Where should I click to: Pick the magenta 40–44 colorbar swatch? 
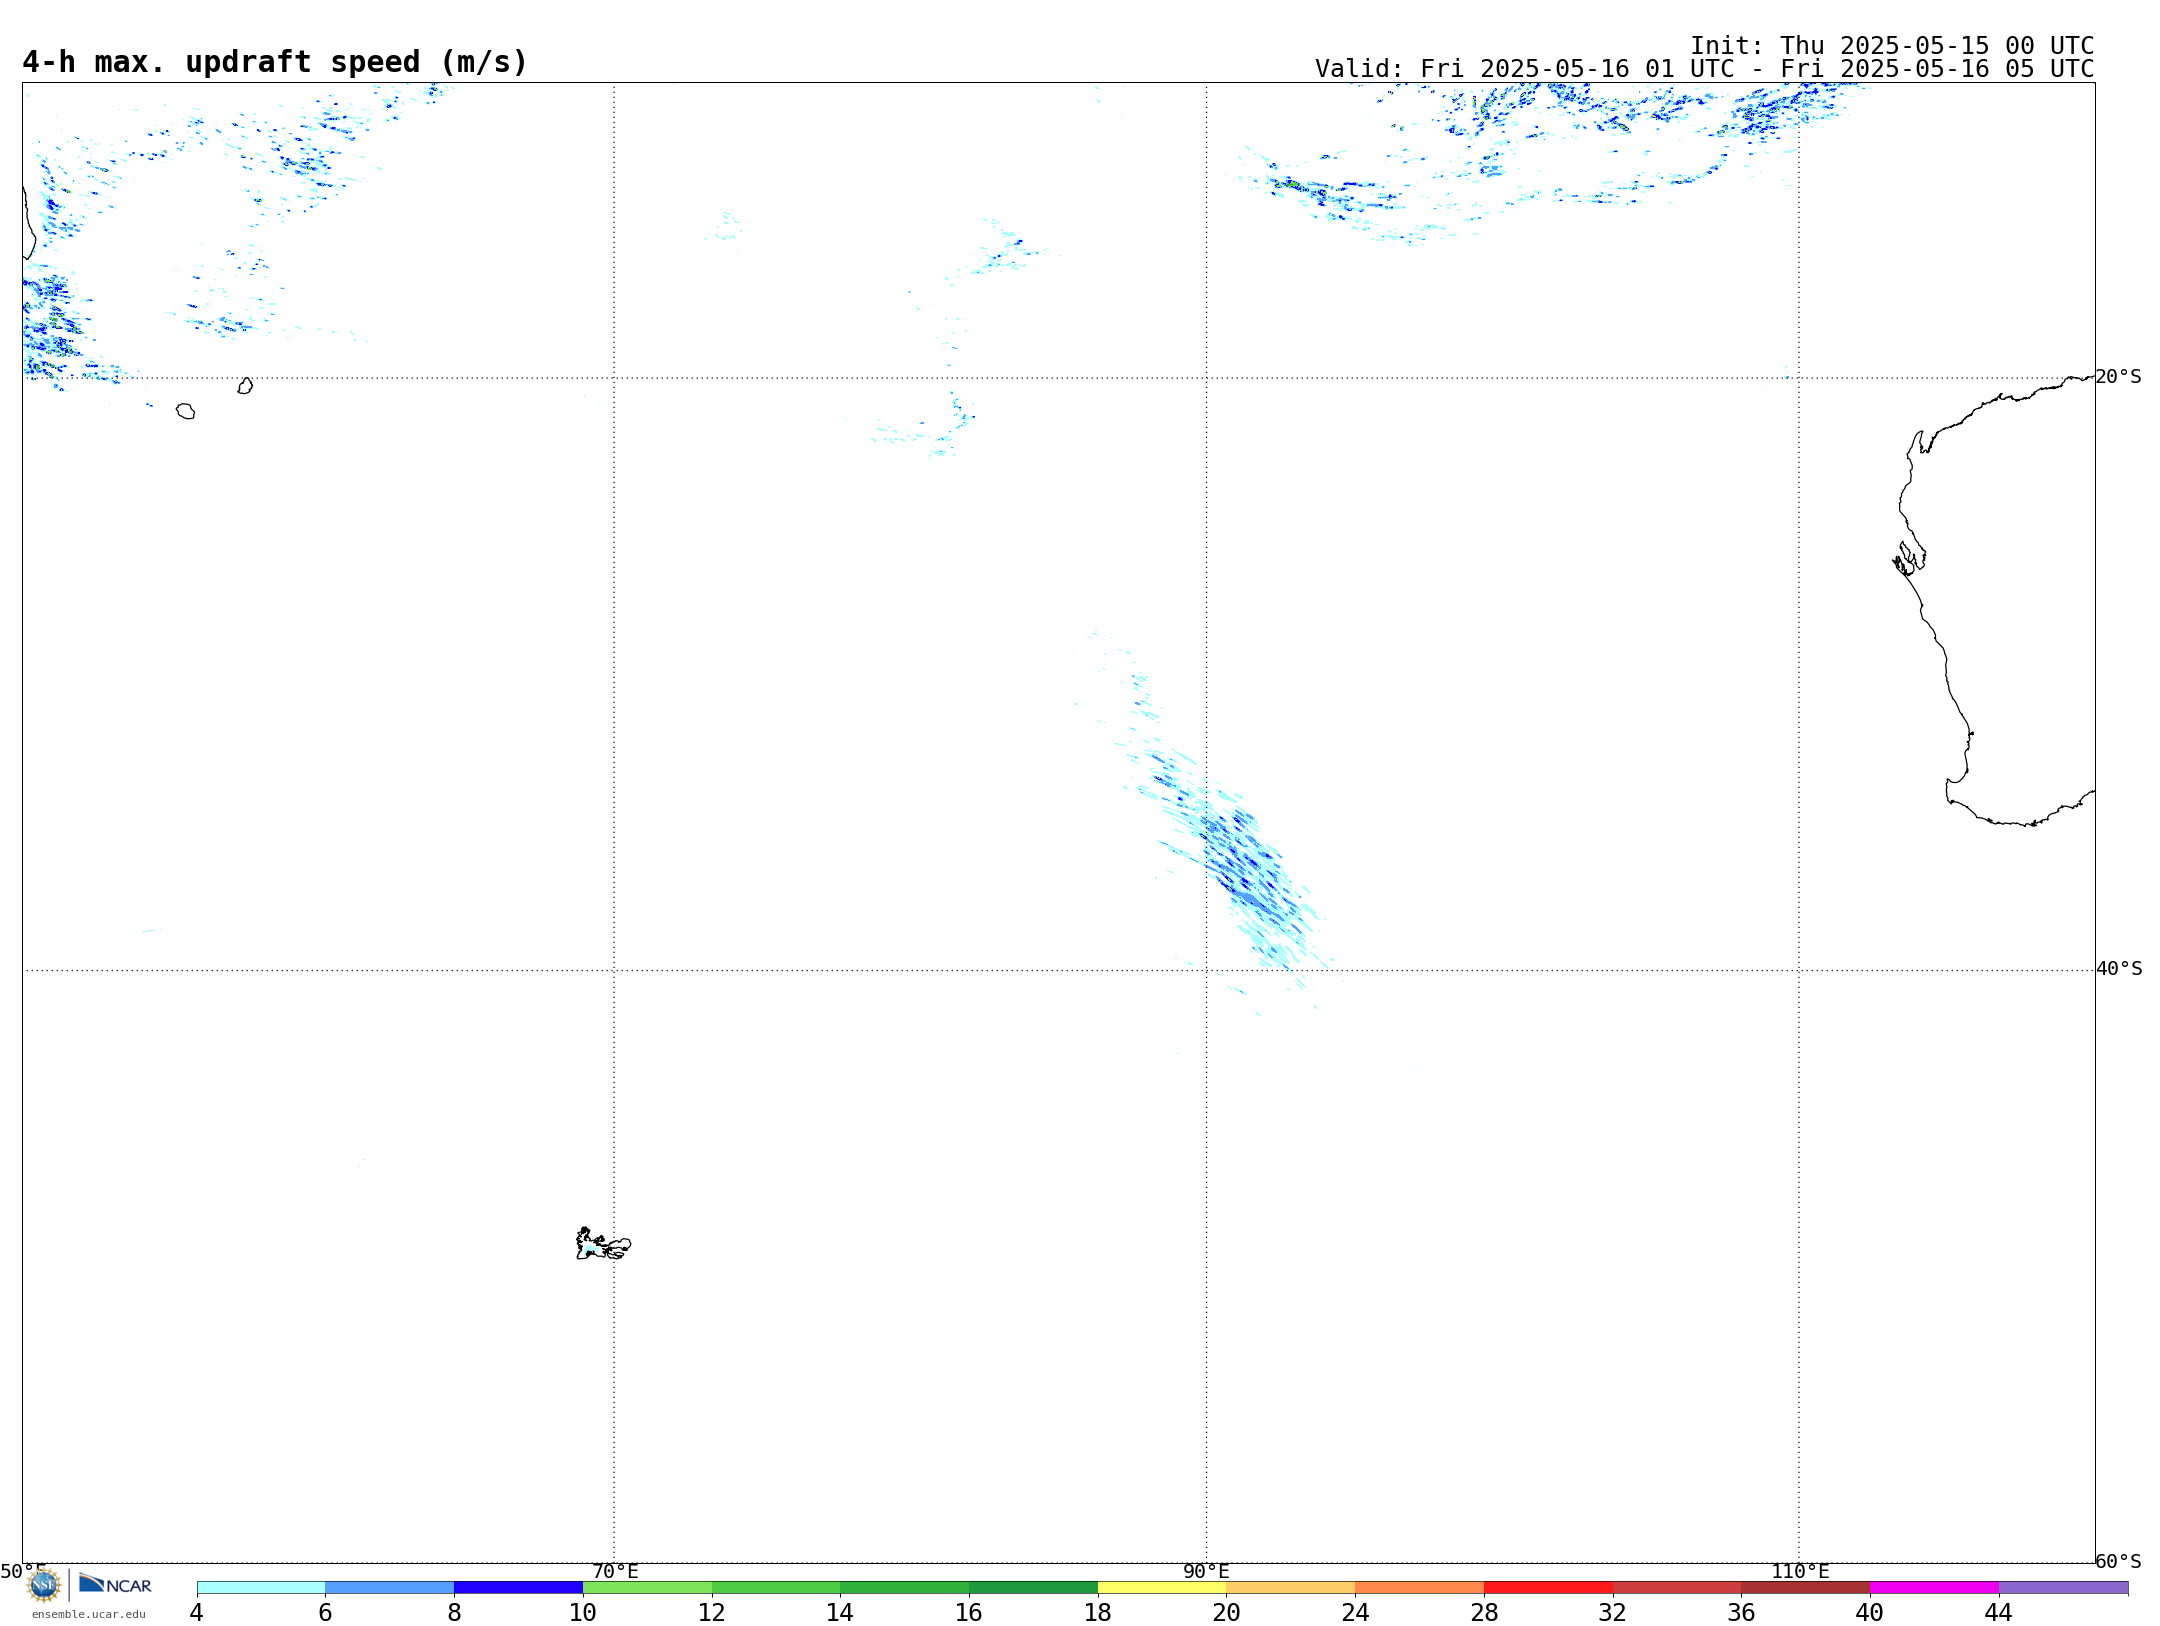point(1934,1587)
